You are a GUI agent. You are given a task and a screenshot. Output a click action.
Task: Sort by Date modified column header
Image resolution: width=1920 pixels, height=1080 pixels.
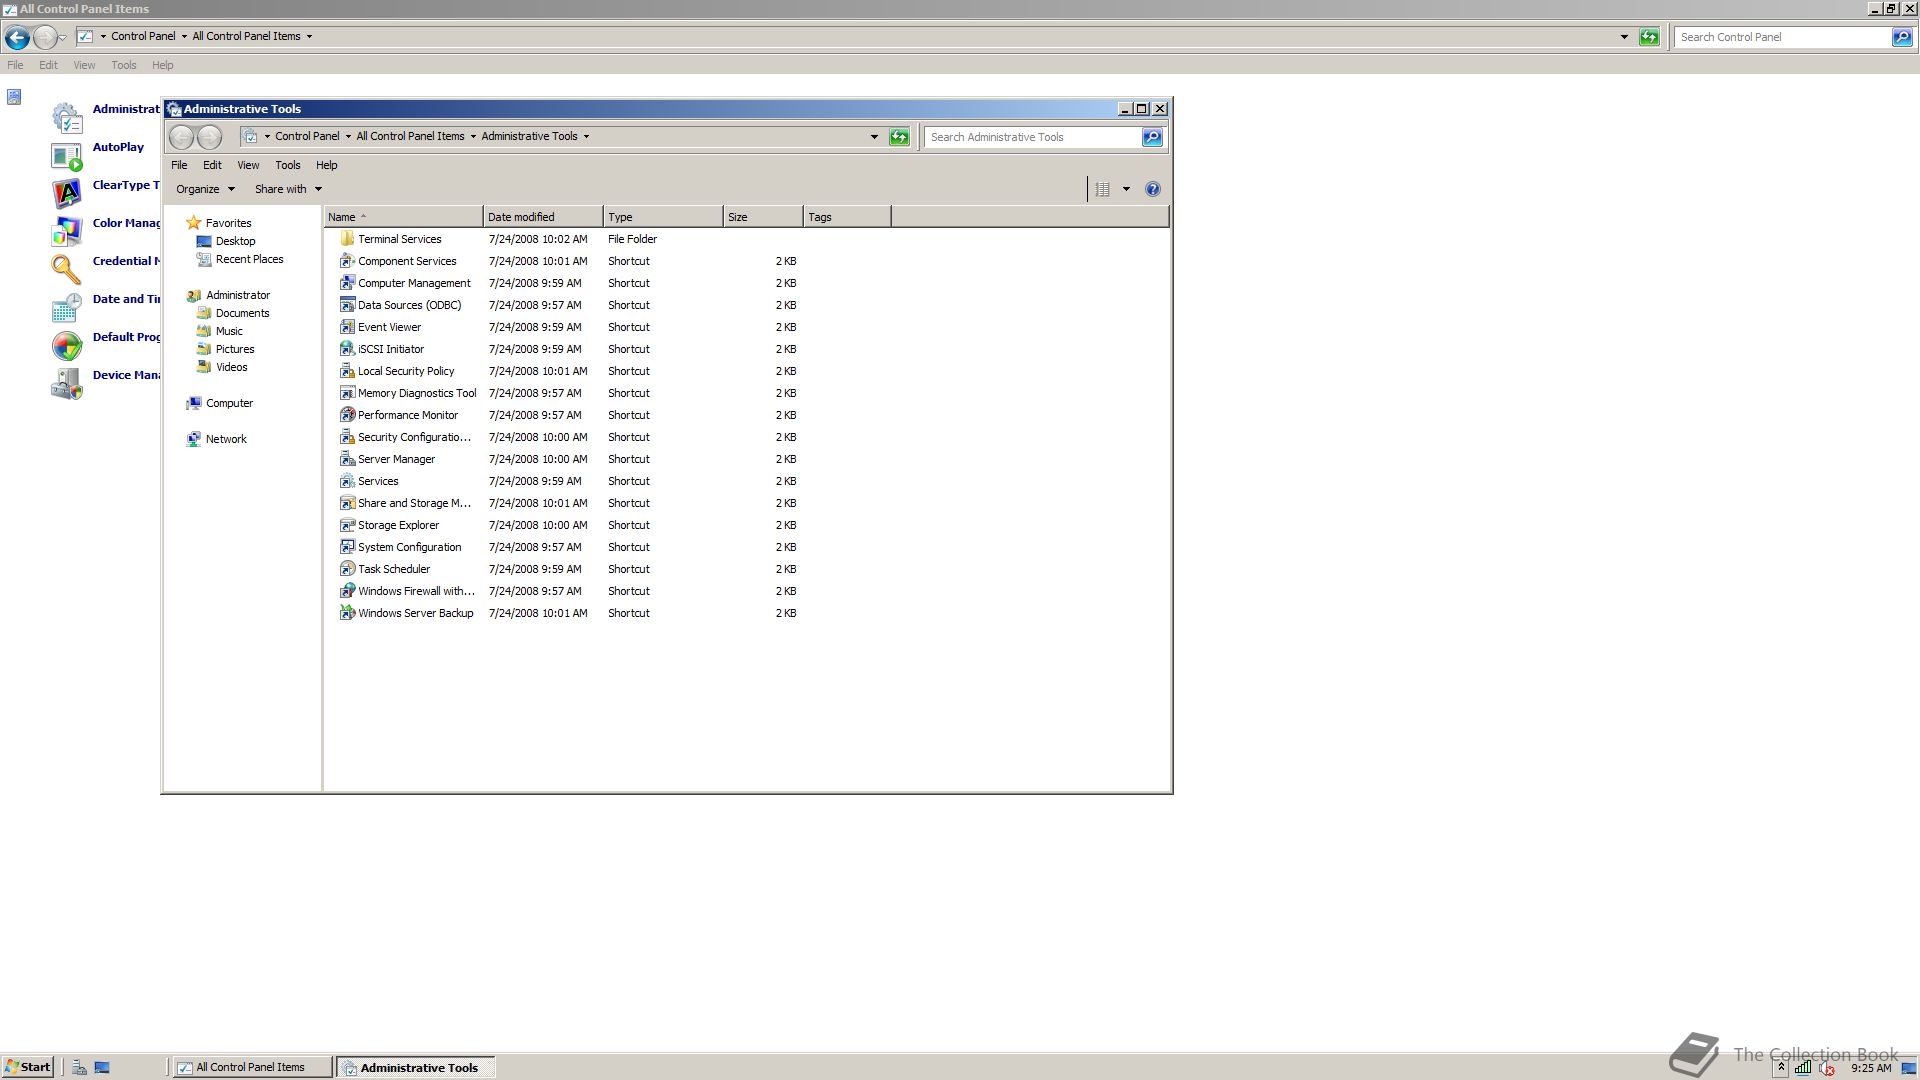(x=543, y=217)
